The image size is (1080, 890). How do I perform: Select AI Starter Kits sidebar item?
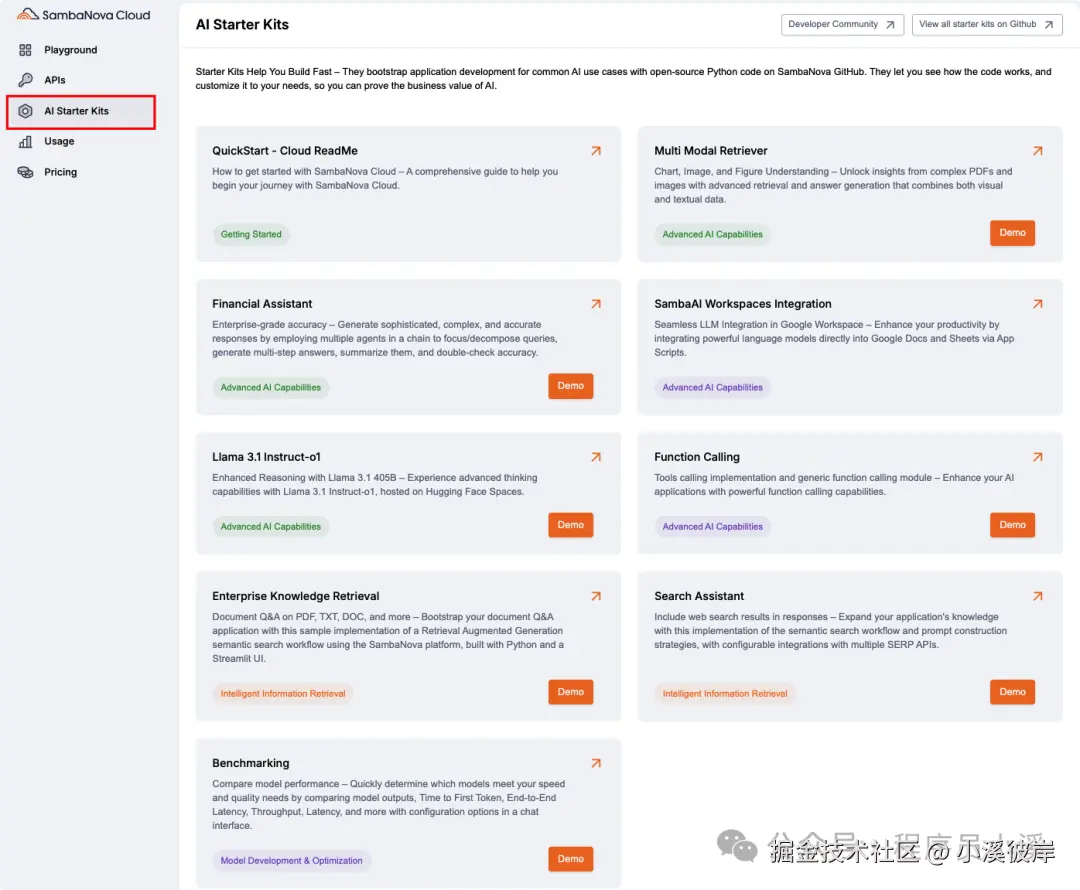pyautogui.click(x=81, y=112)
